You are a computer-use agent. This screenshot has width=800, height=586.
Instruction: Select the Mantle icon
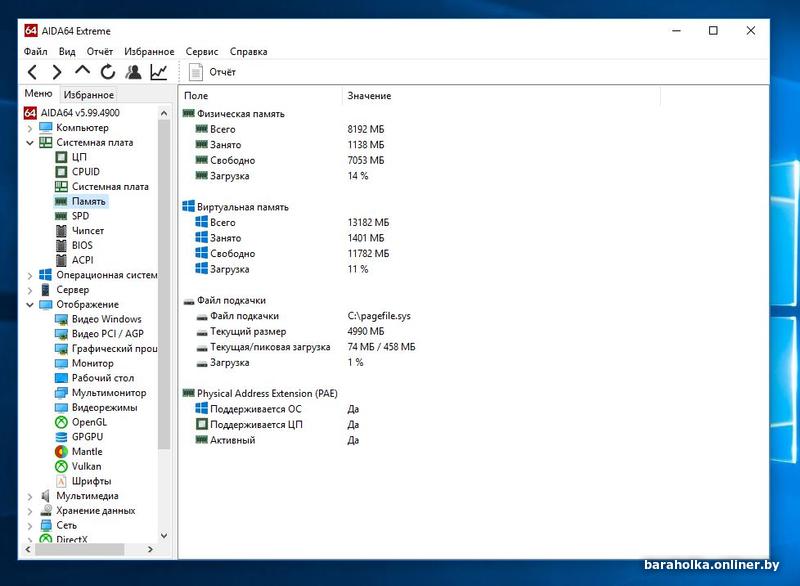tap(61, 452)
